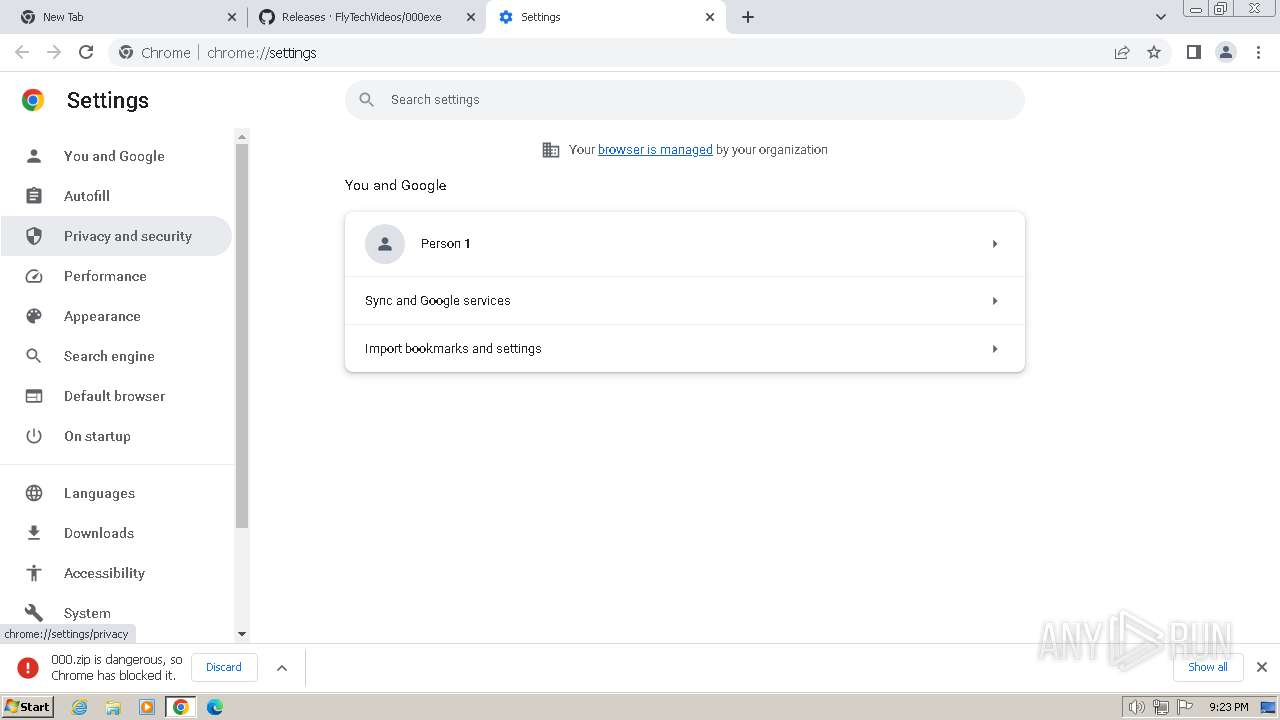Open System settings
The width and height of the screenshot is (1280, 720).
[116, 613]
